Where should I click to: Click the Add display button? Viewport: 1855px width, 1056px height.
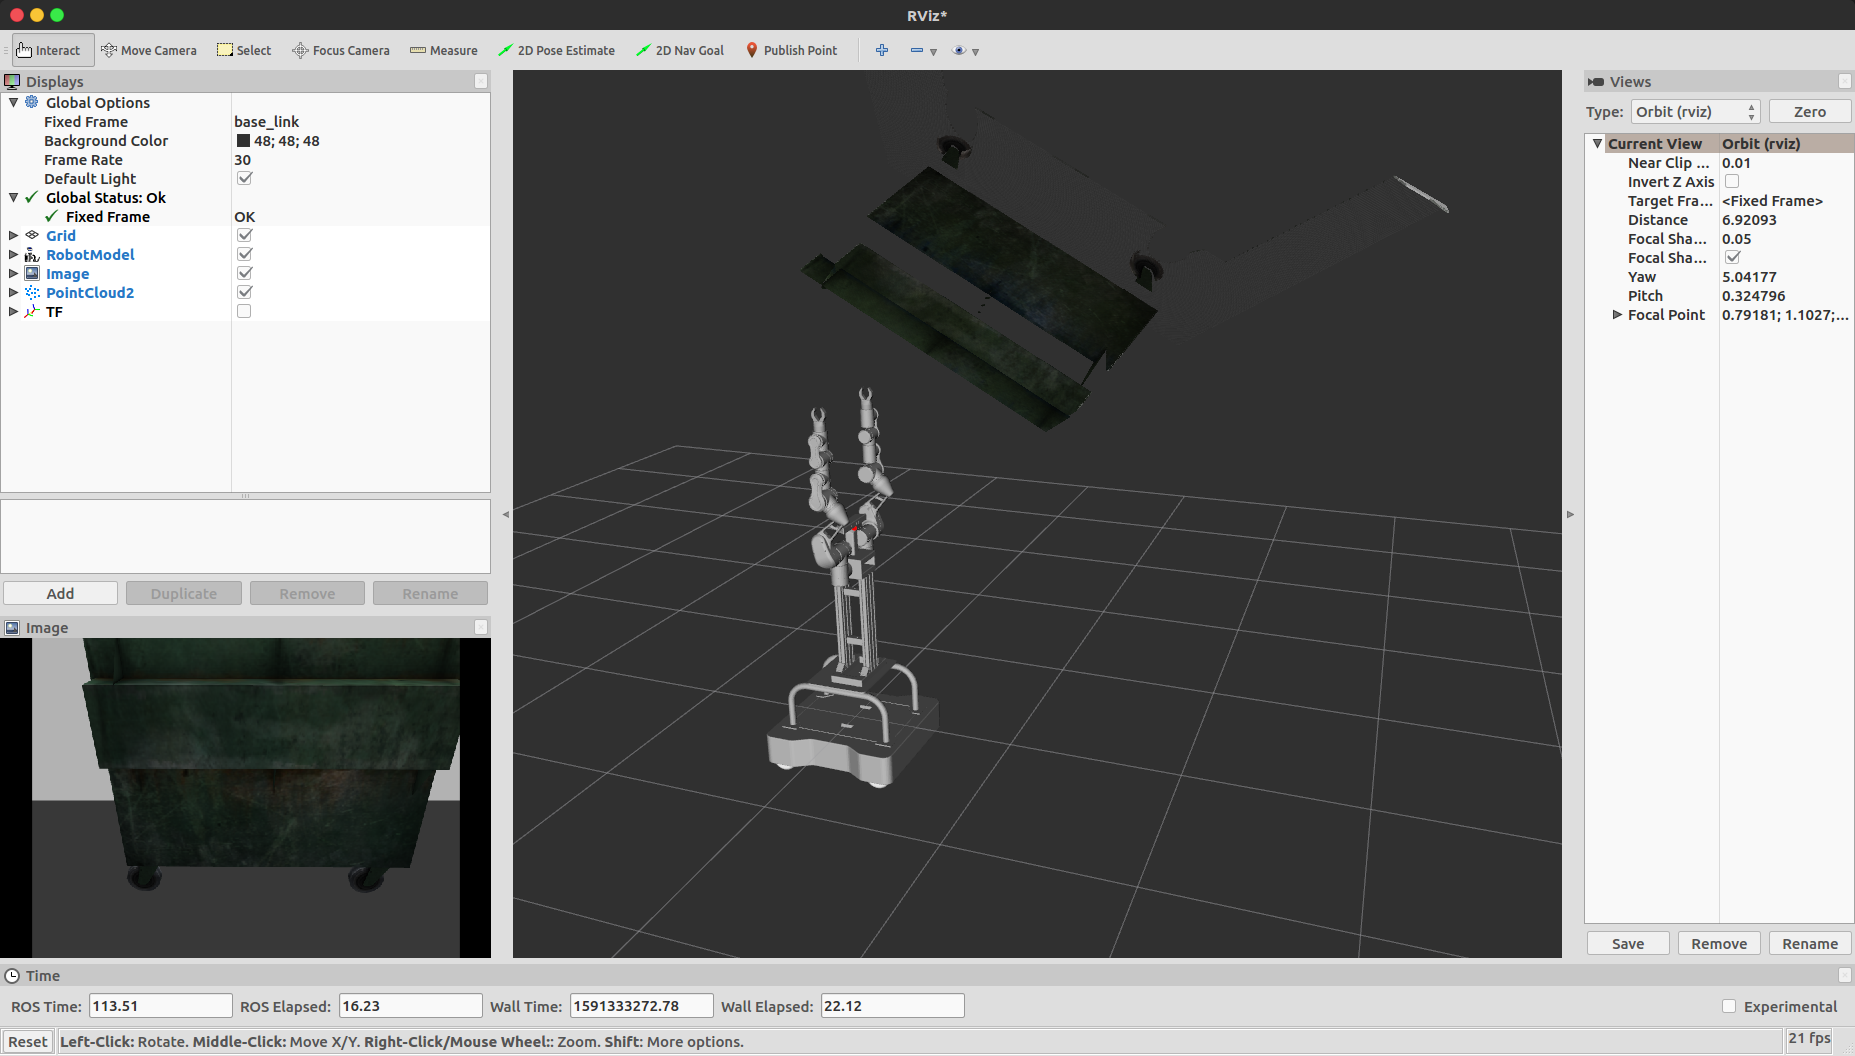click(x=60, y=593)
